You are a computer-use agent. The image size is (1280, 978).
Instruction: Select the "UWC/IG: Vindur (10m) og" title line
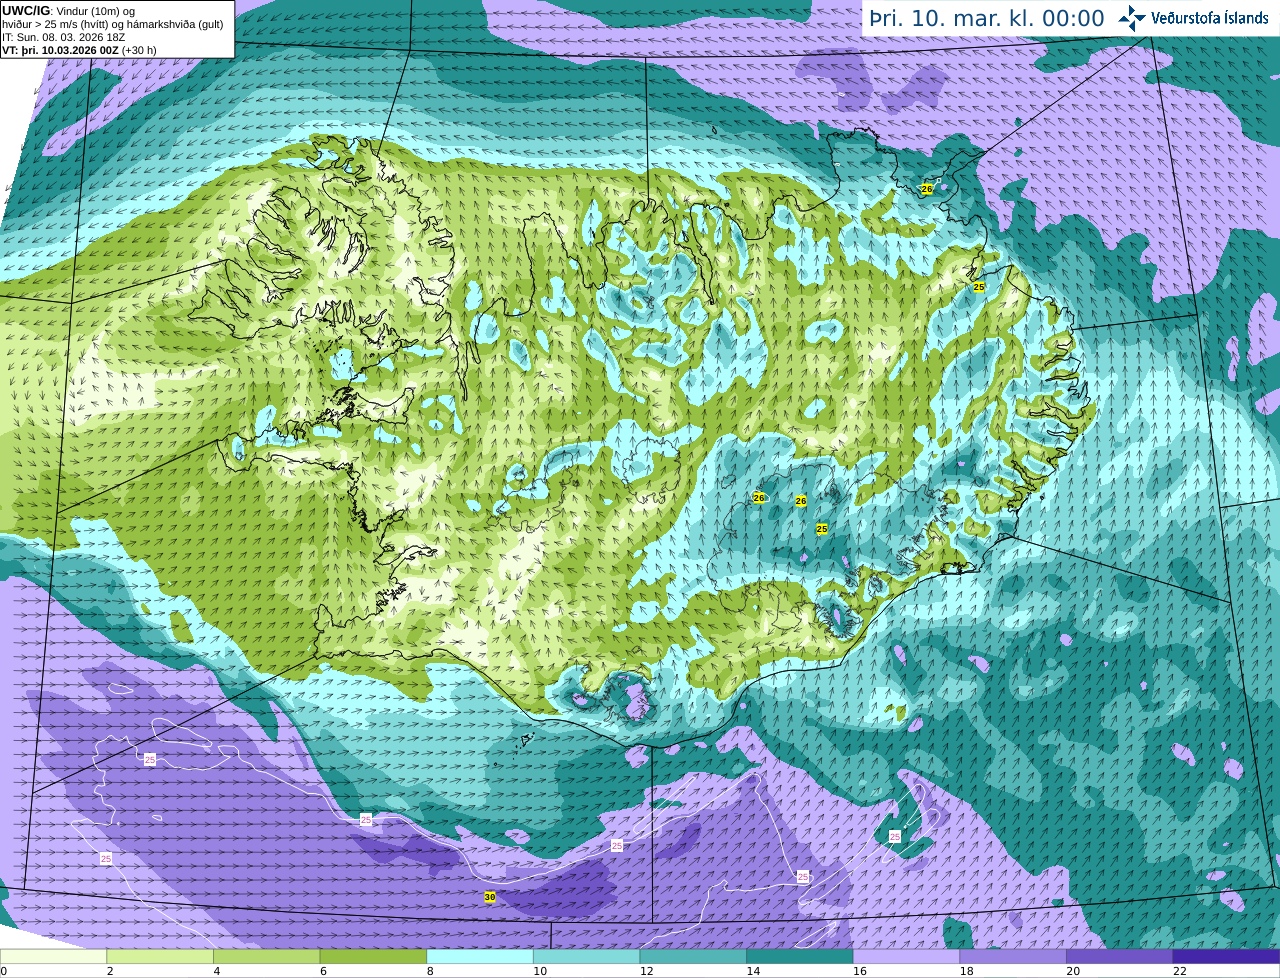click(68, 11)
